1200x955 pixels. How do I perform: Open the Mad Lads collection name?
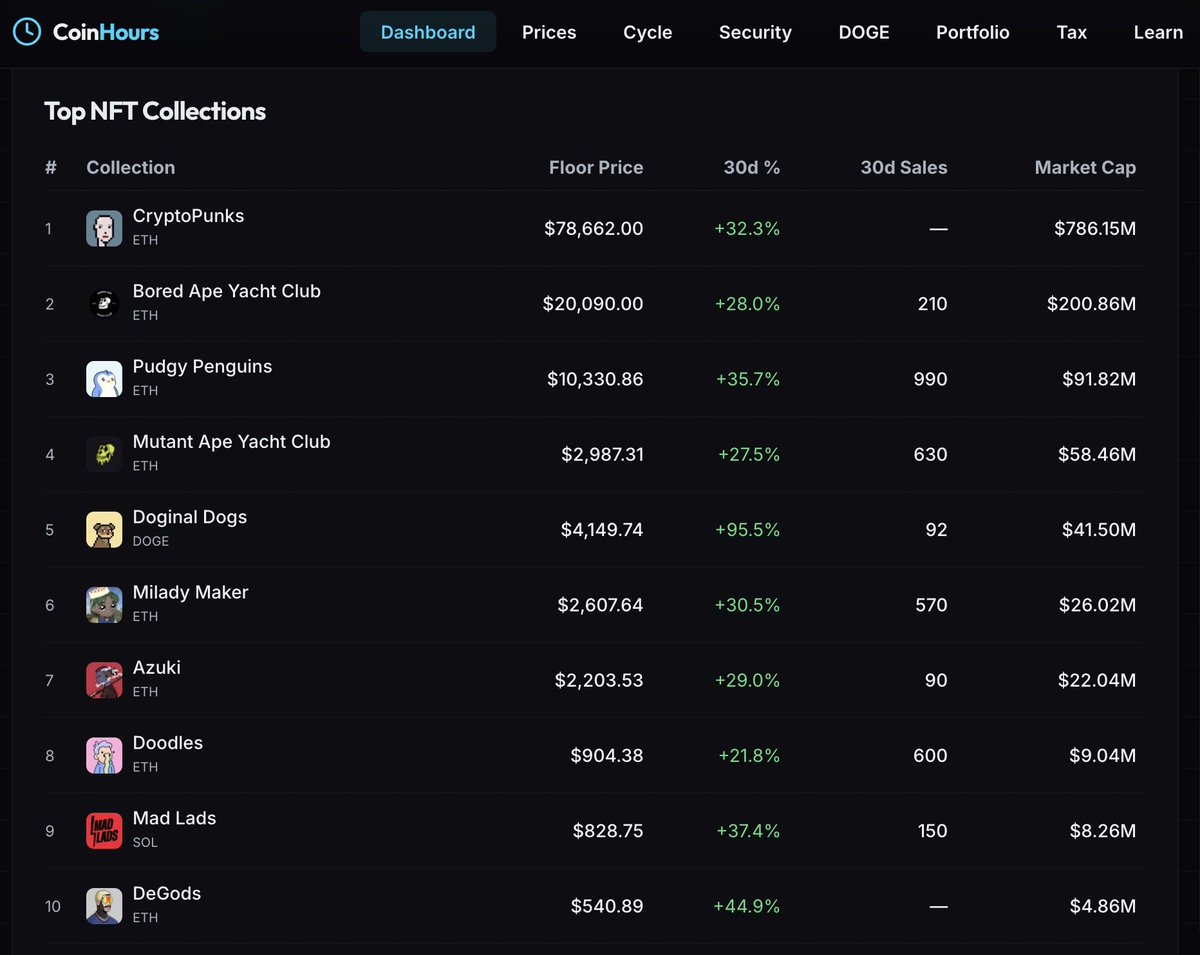174,818
